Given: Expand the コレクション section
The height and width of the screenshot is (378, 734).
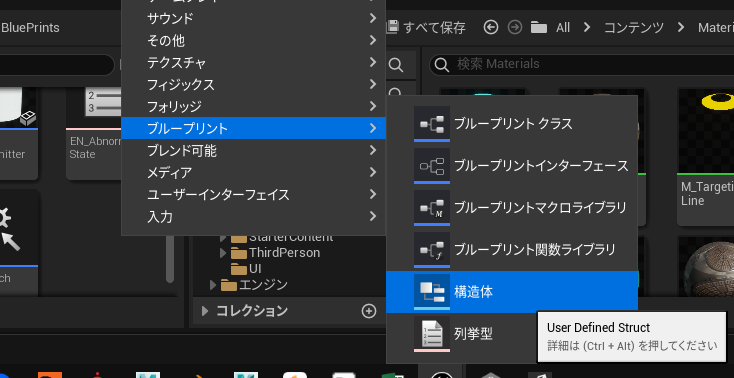Looking at the screenshot, I should tap(205, 311).
